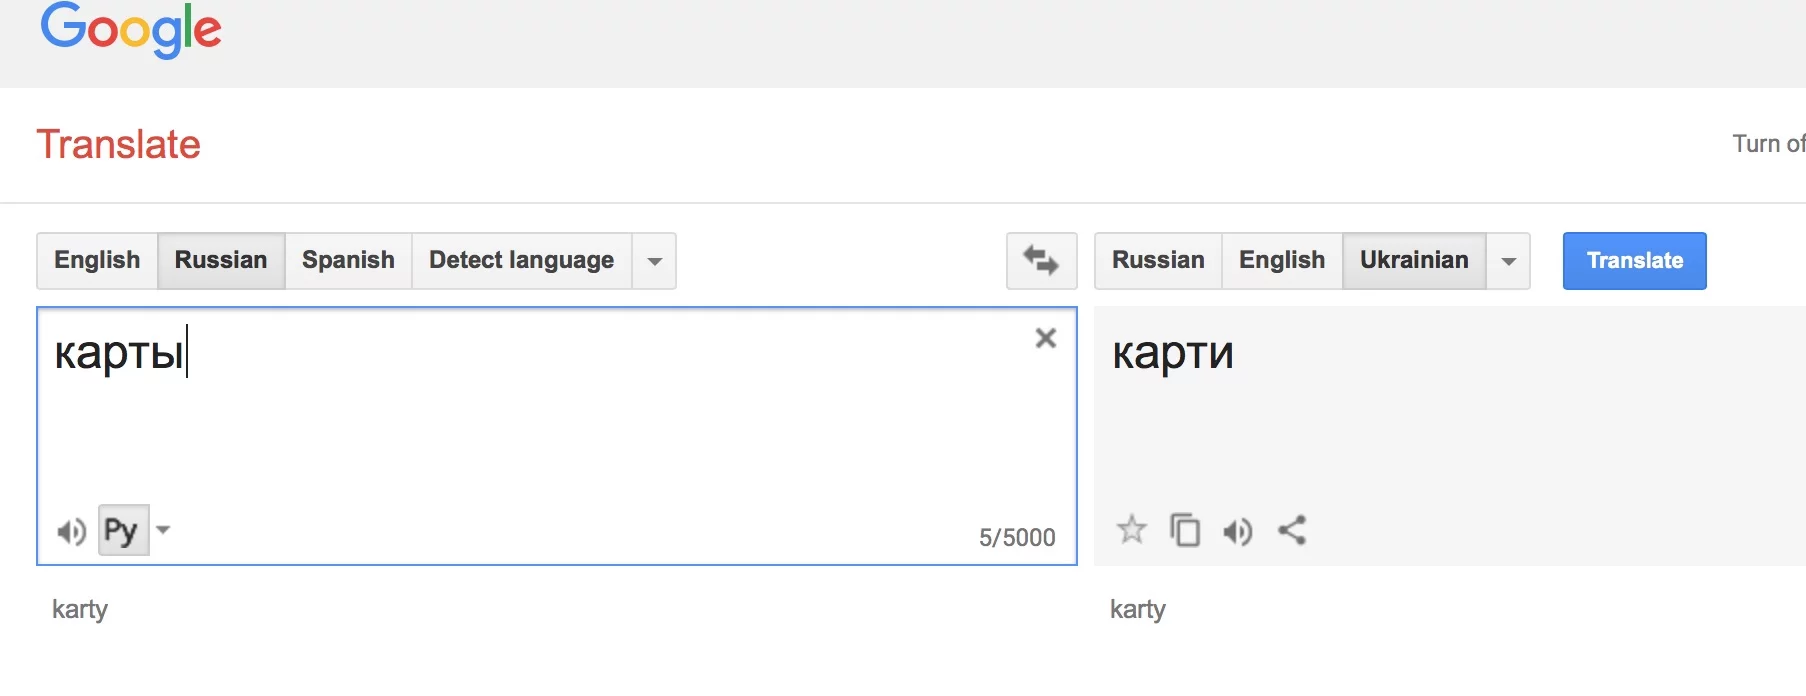Set target language to Russian
This screenshot has height=696, width=1806.
point(1158,261)
